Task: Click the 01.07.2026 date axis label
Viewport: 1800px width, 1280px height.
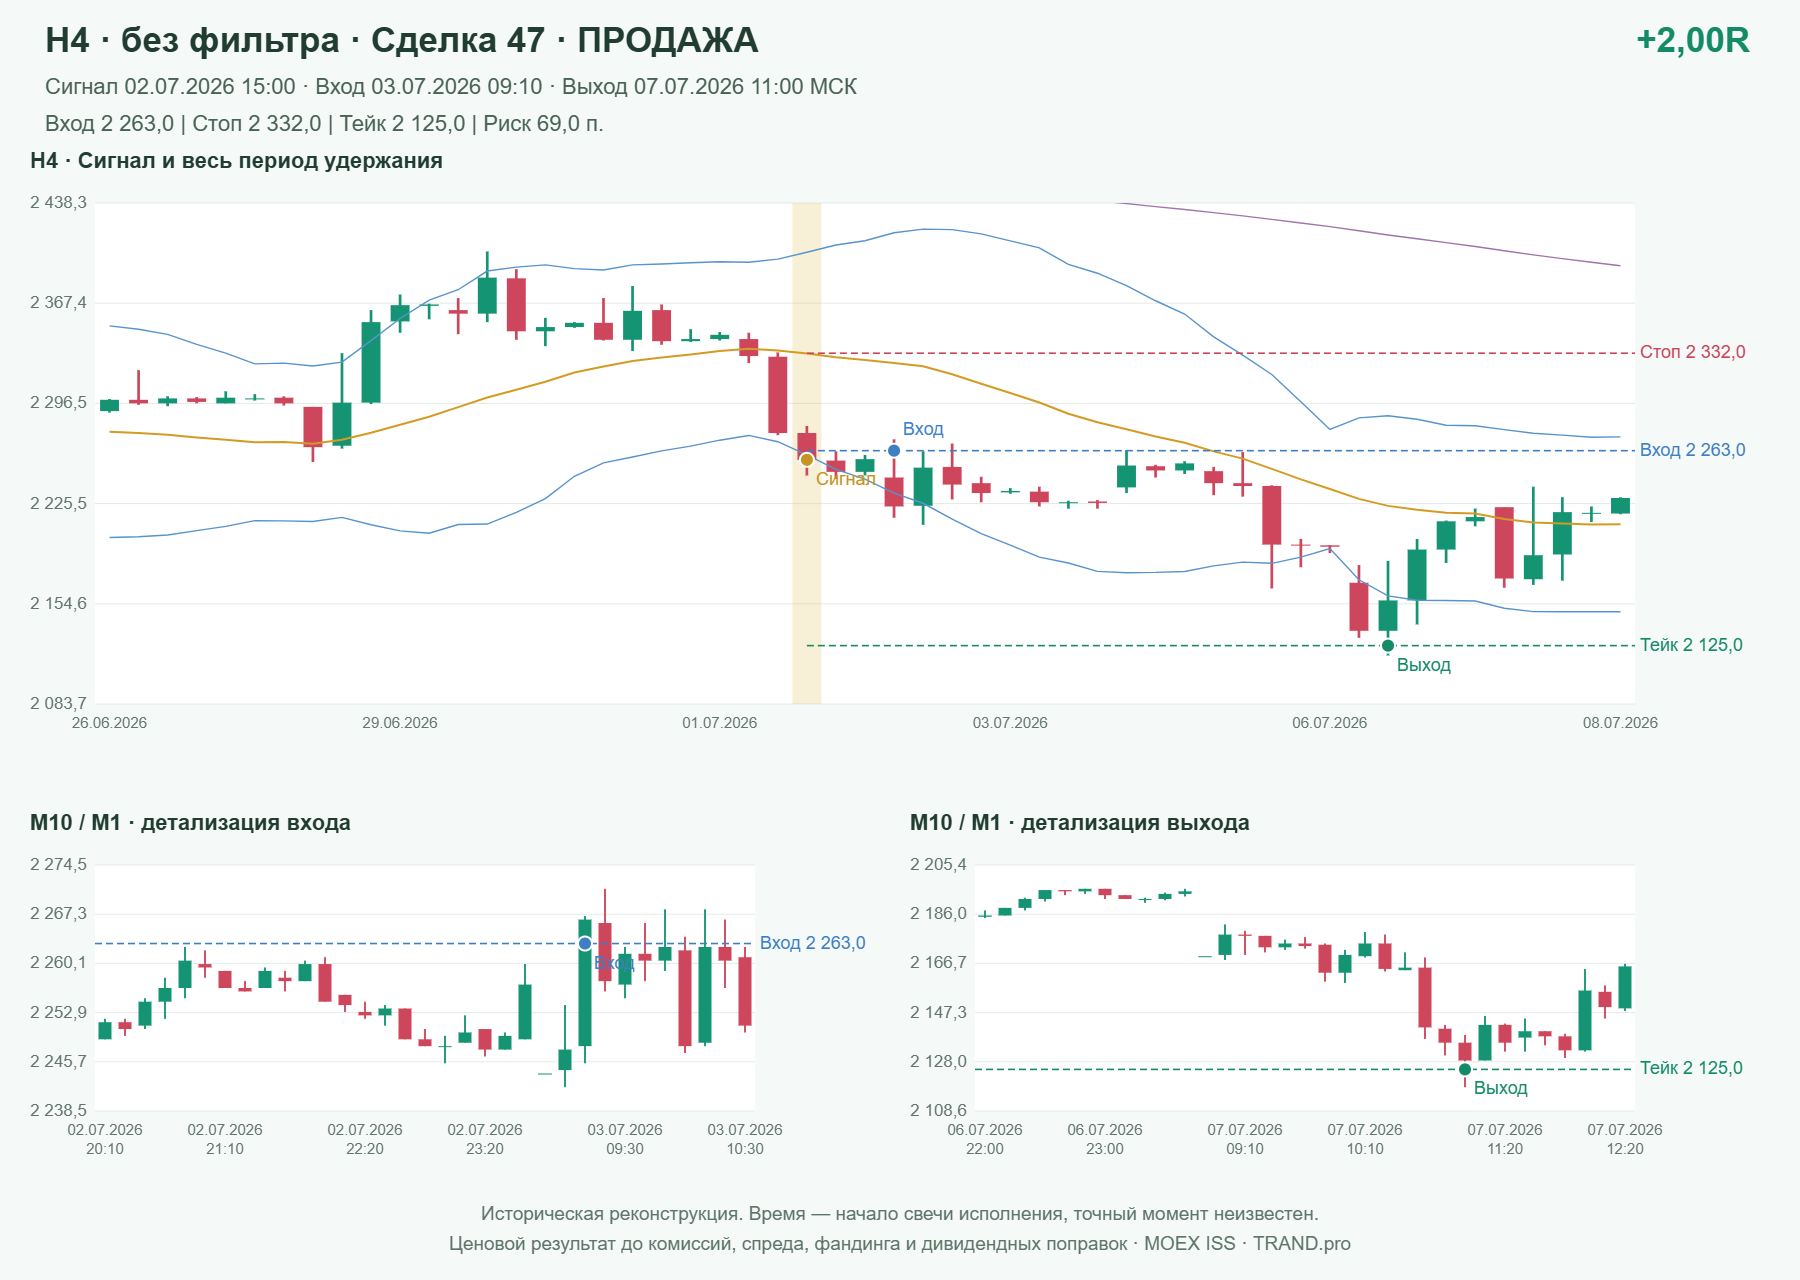Action: click(x=720, y=723)
